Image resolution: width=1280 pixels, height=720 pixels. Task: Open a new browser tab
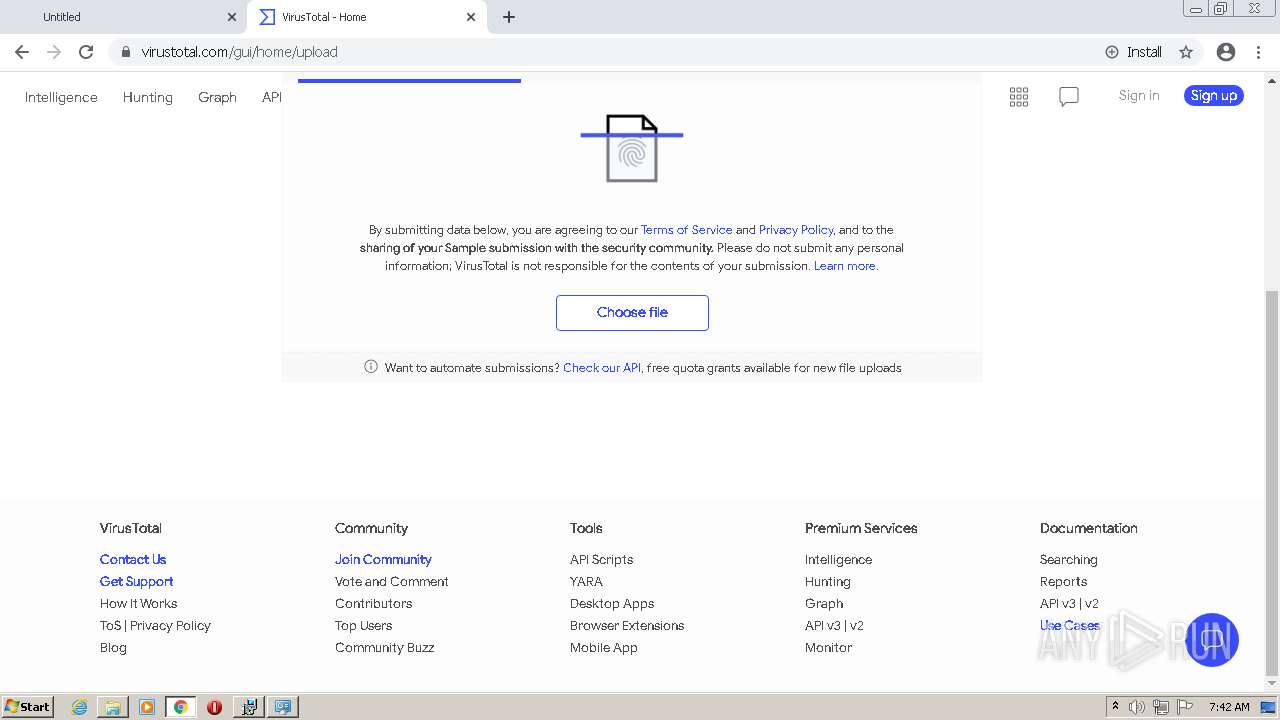coord(509,17)
